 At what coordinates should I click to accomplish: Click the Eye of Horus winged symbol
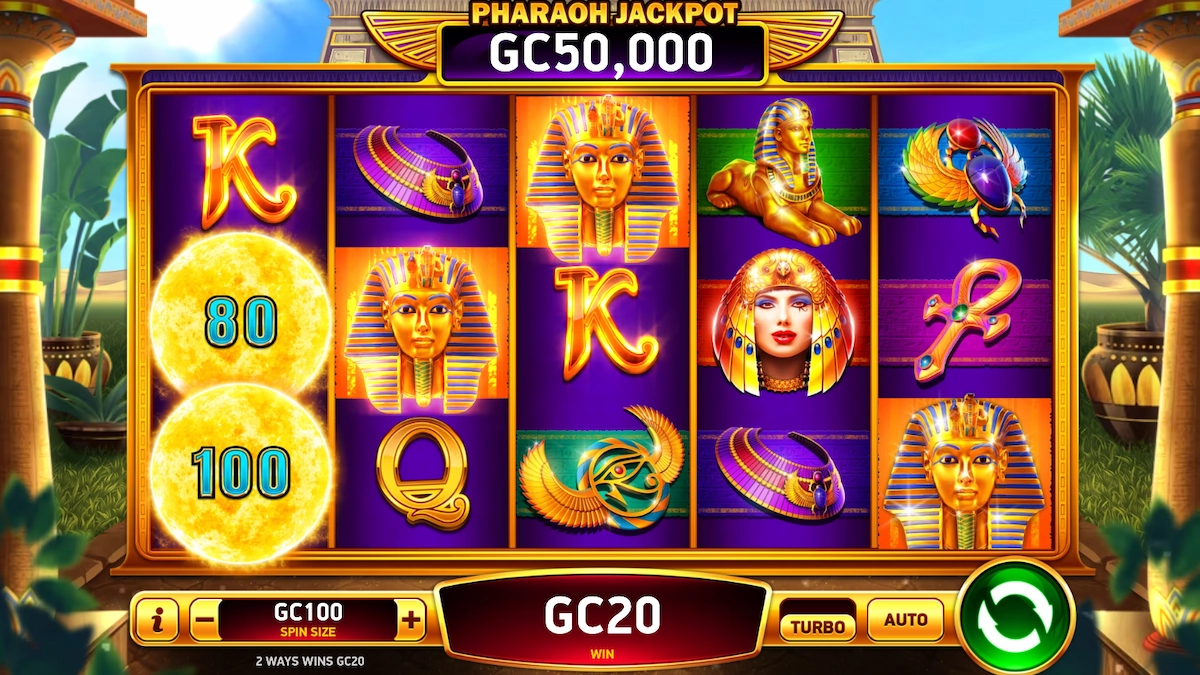(x=602, y=470)
